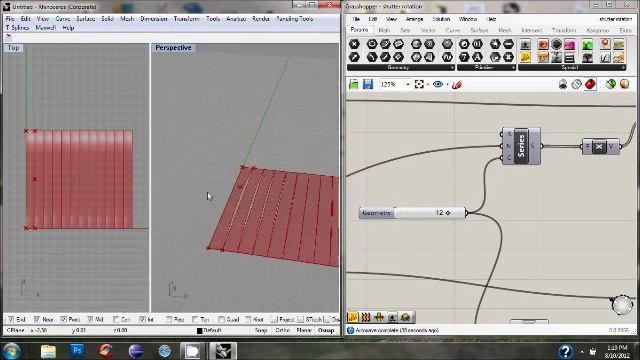Click the disable preview icon in Grasshopper toolbar

563,84
